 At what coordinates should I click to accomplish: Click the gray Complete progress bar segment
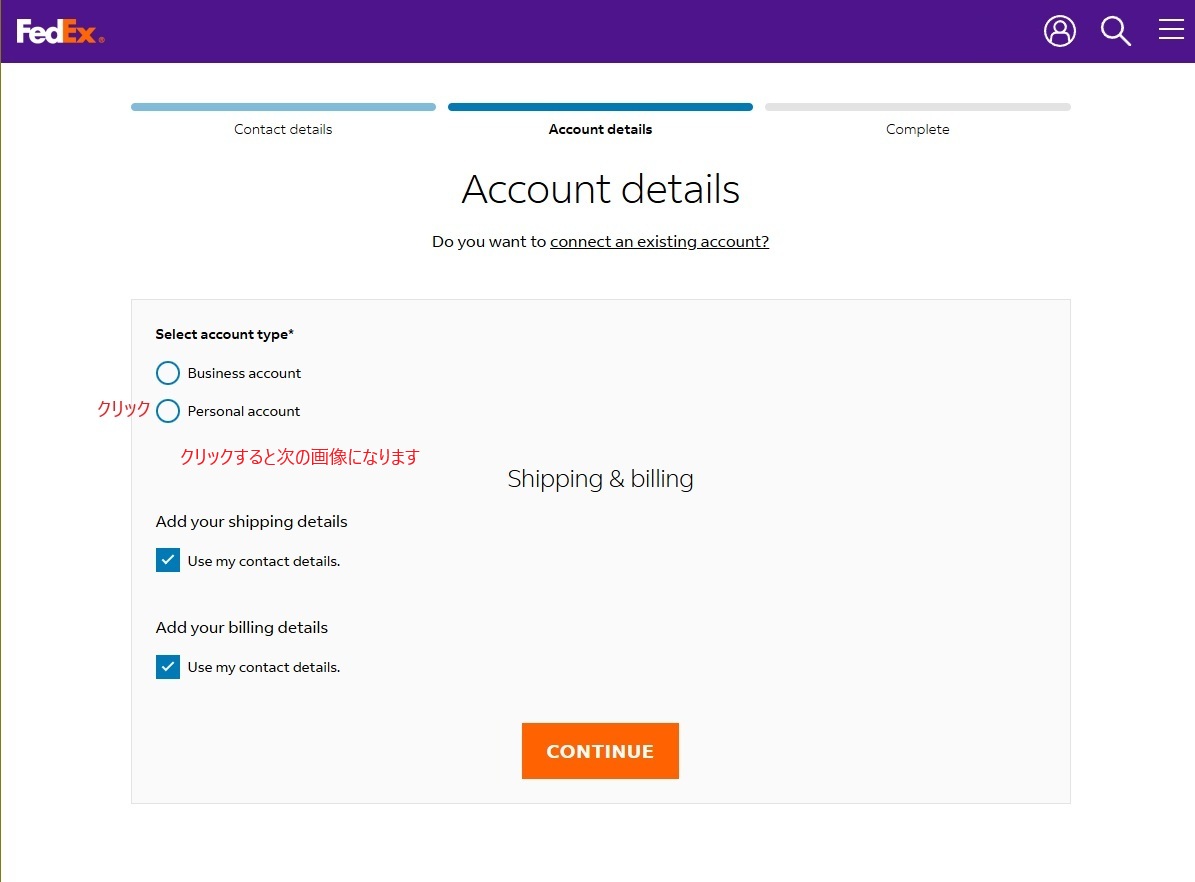[x=917, y=107]
